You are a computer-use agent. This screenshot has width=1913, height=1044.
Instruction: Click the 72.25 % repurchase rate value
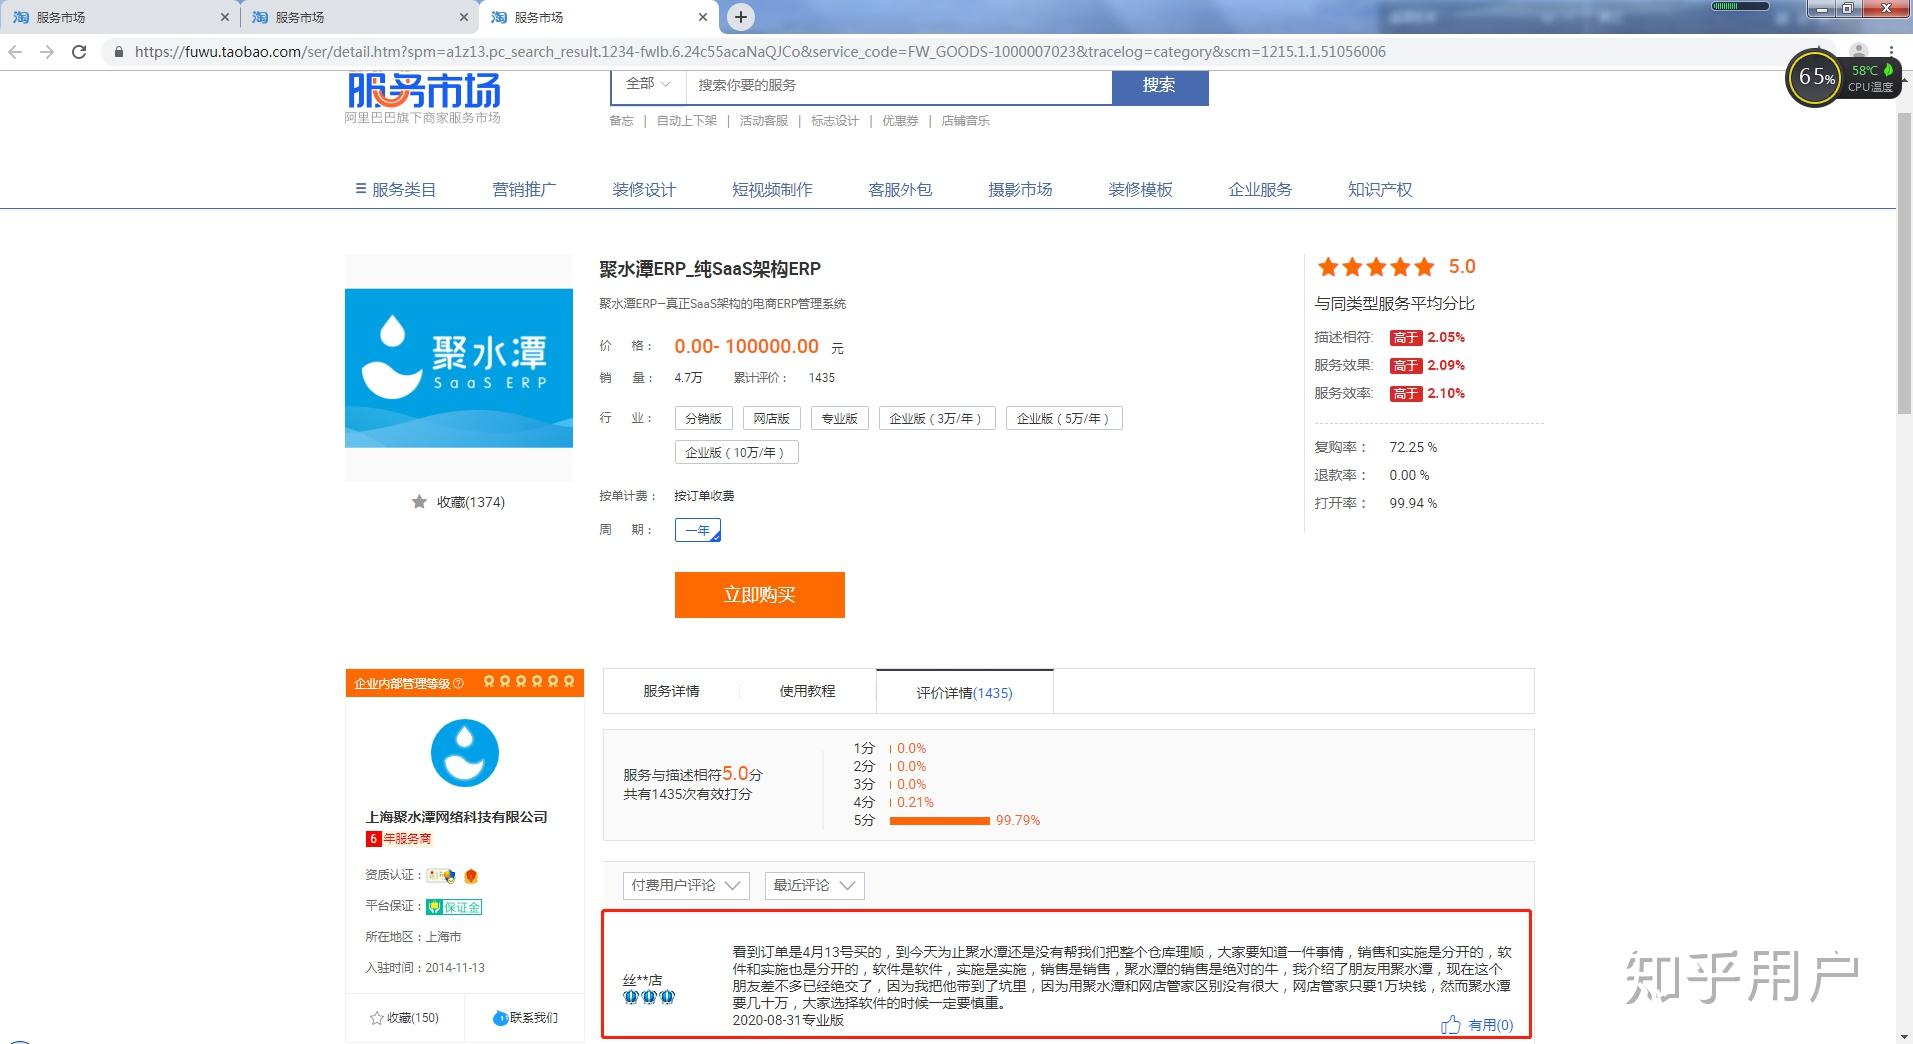[x=1413, y=447]
